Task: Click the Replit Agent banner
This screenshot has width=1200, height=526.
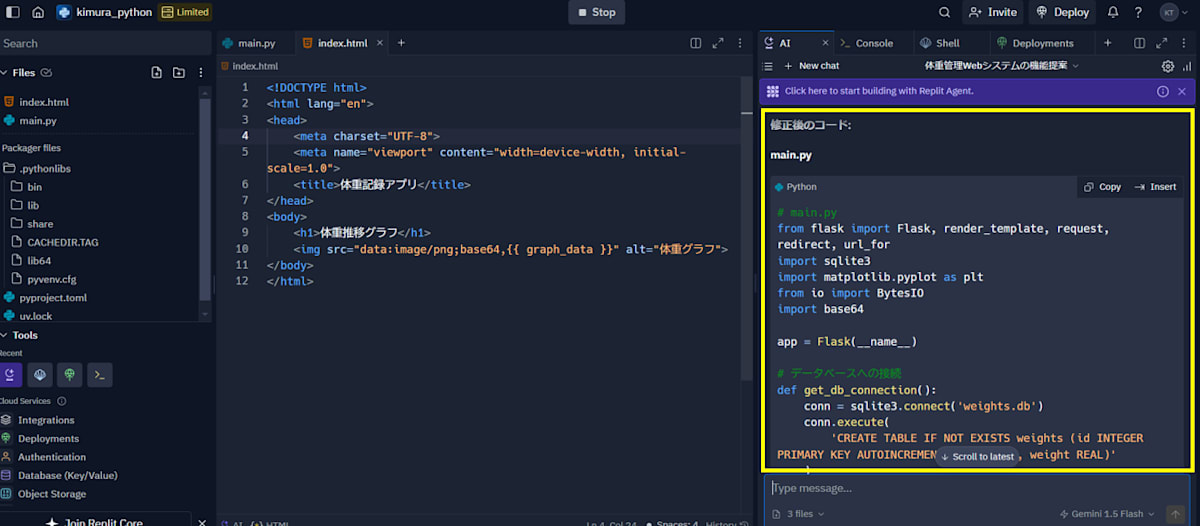Action: tap(977, 91)
